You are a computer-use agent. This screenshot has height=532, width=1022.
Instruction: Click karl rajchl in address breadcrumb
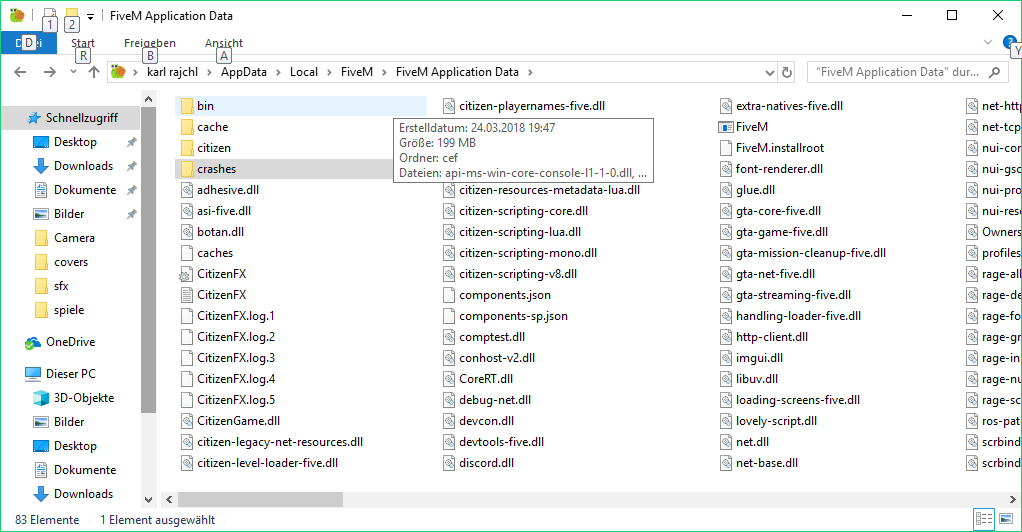pyautogui.click(x=172, y=72)
